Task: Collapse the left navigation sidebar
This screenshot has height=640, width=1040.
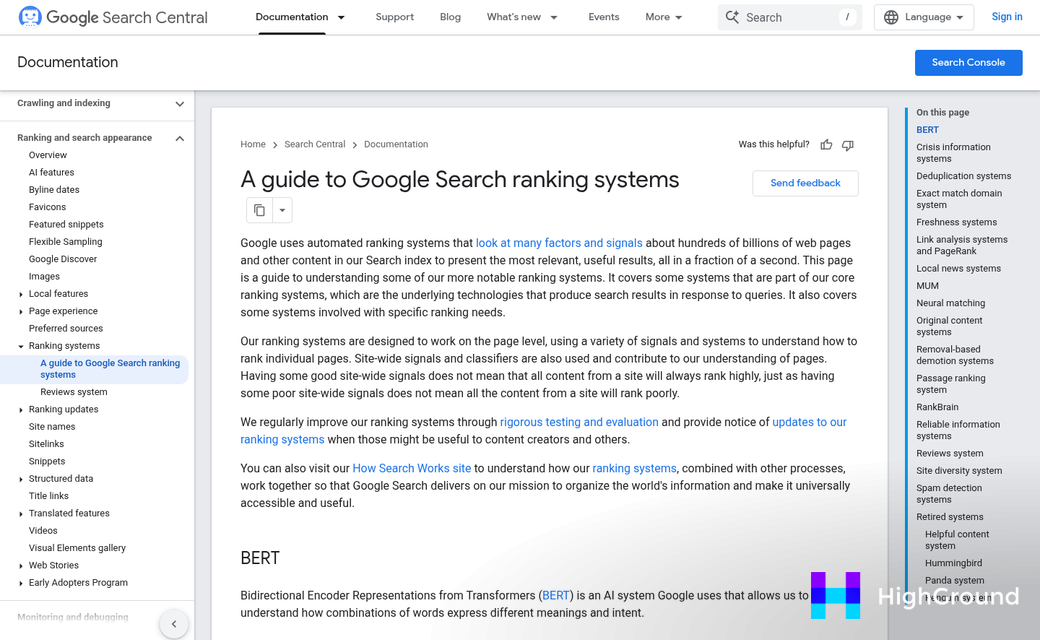Action: (174, 623)
